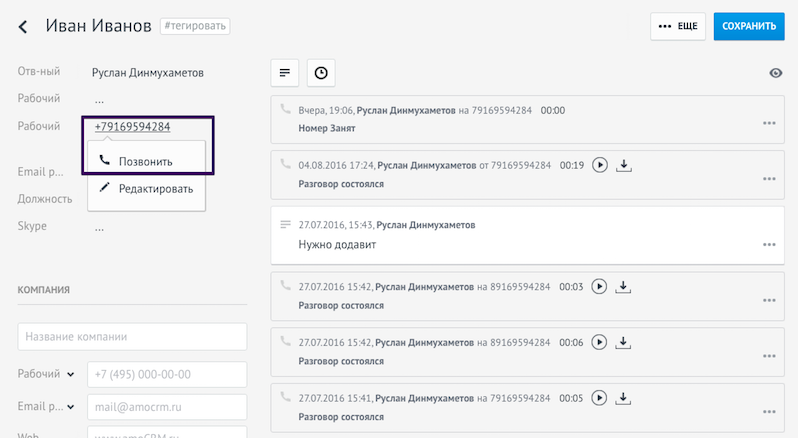This screenshot has width=798, height=438.
Task: Open responsible user Руслан Динмухаметов field
Action: 148,73
